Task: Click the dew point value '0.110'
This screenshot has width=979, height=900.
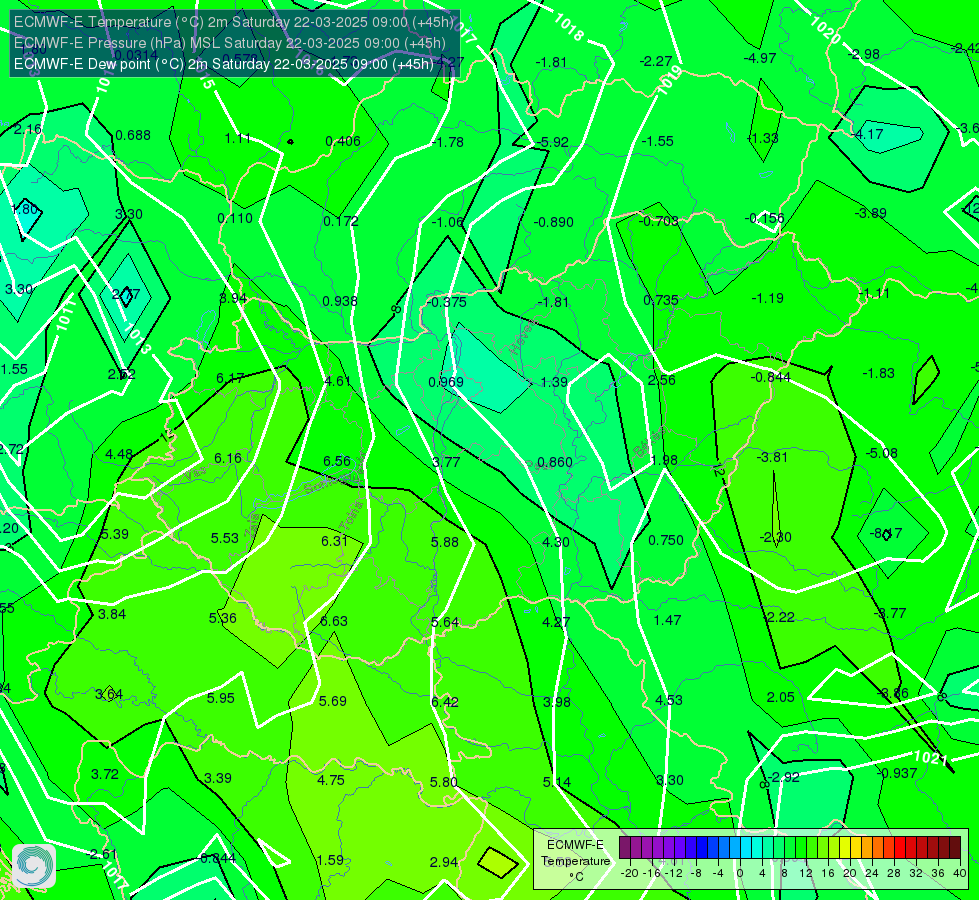Action: click(235, 218)
